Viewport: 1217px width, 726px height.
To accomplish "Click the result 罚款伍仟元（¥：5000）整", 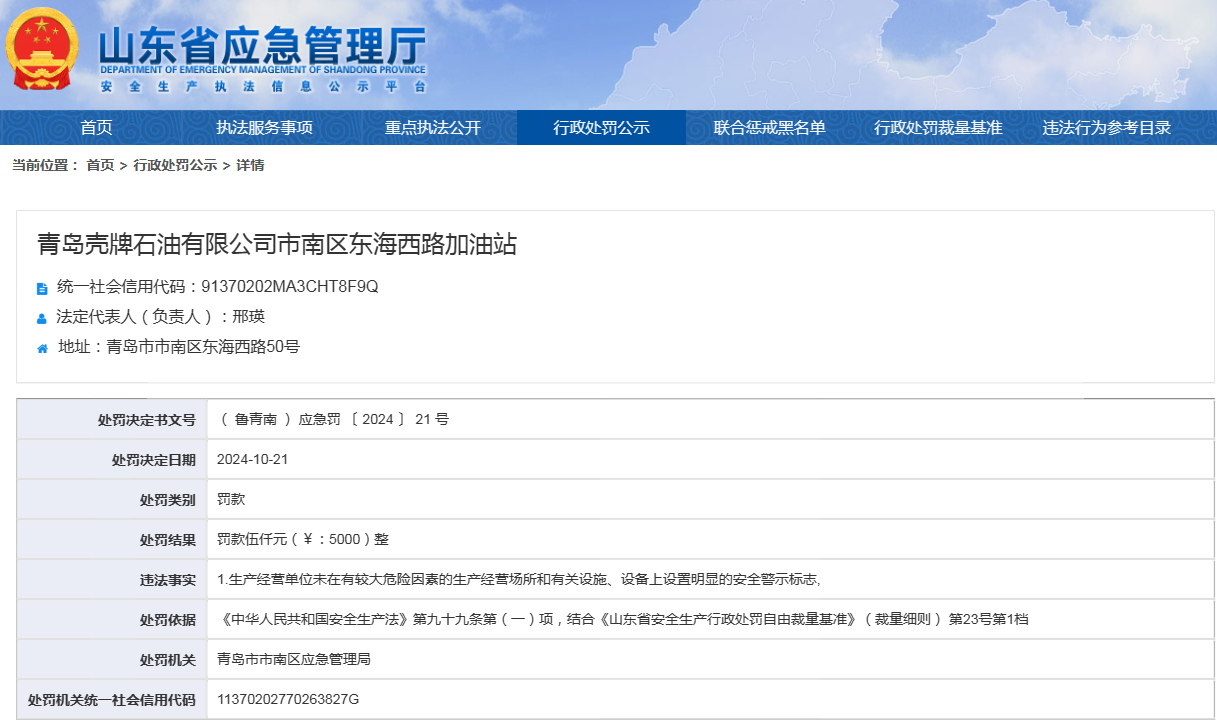I will (303, 539).
